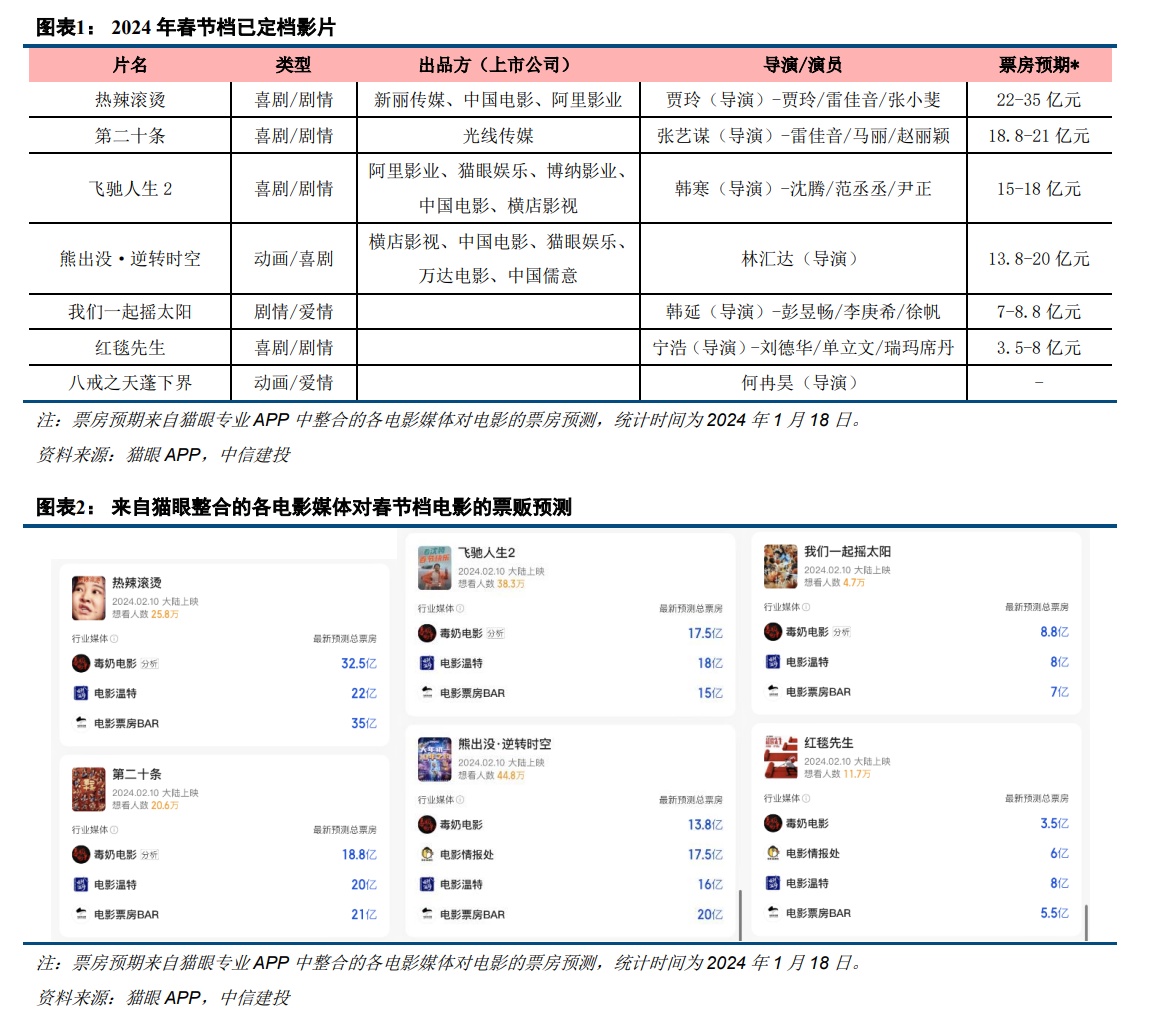Open the 热辣滚烫 movie poster thumbnail
Screen dimensions: 1153x1021
88,598
